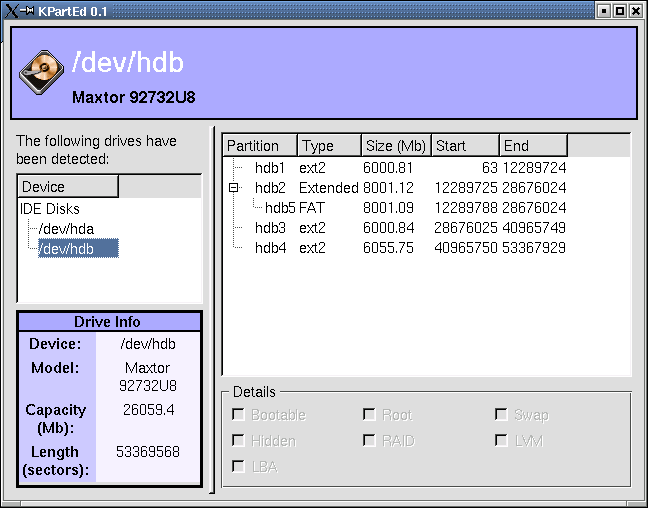This screenshot has width=648, height=508.
Task: Enable the LVM checkbox
Action: (501, 441)
